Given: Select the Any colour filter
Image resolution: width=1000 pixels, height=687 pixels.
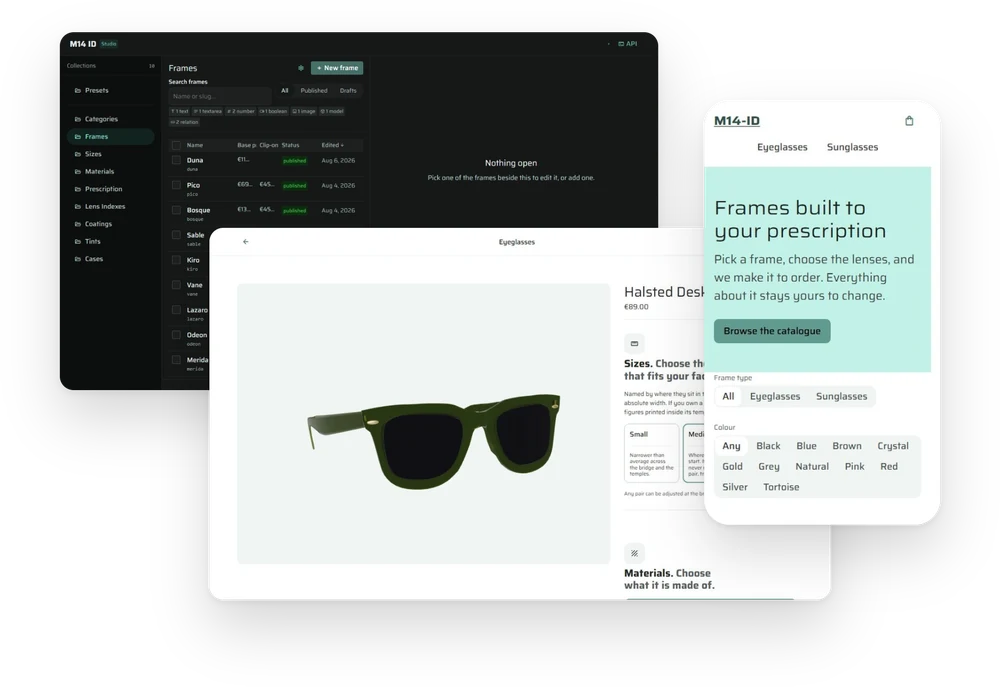Looking at the screenshot, I should [x=732, y=446].
